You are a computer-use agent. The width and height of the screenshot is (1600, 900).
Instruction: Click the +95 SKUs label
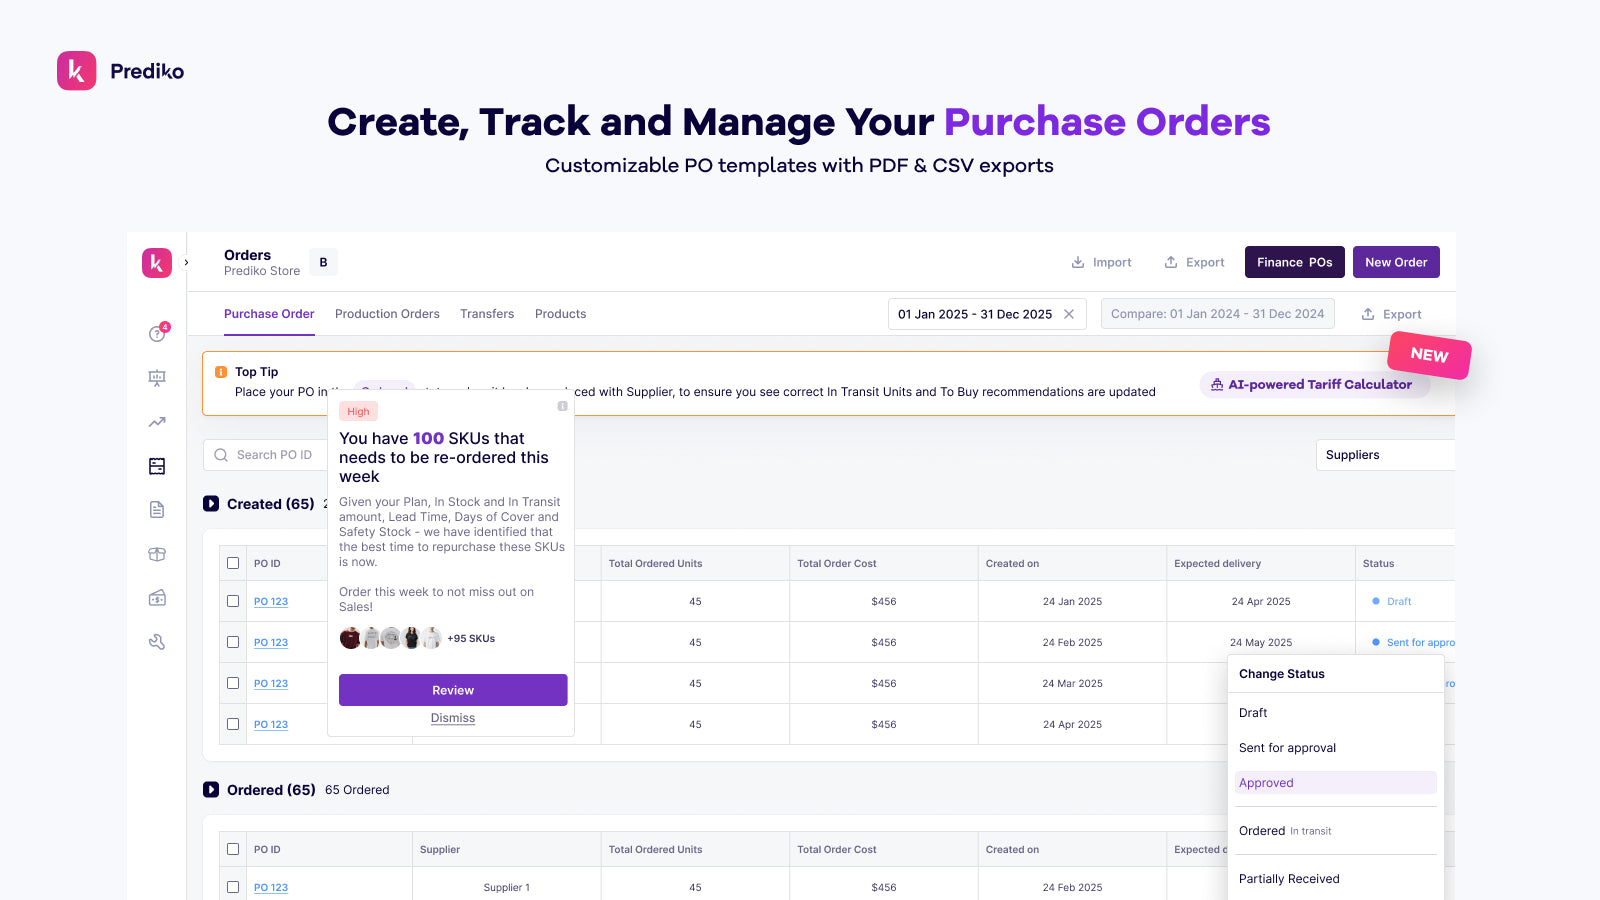tap(471, 638)
